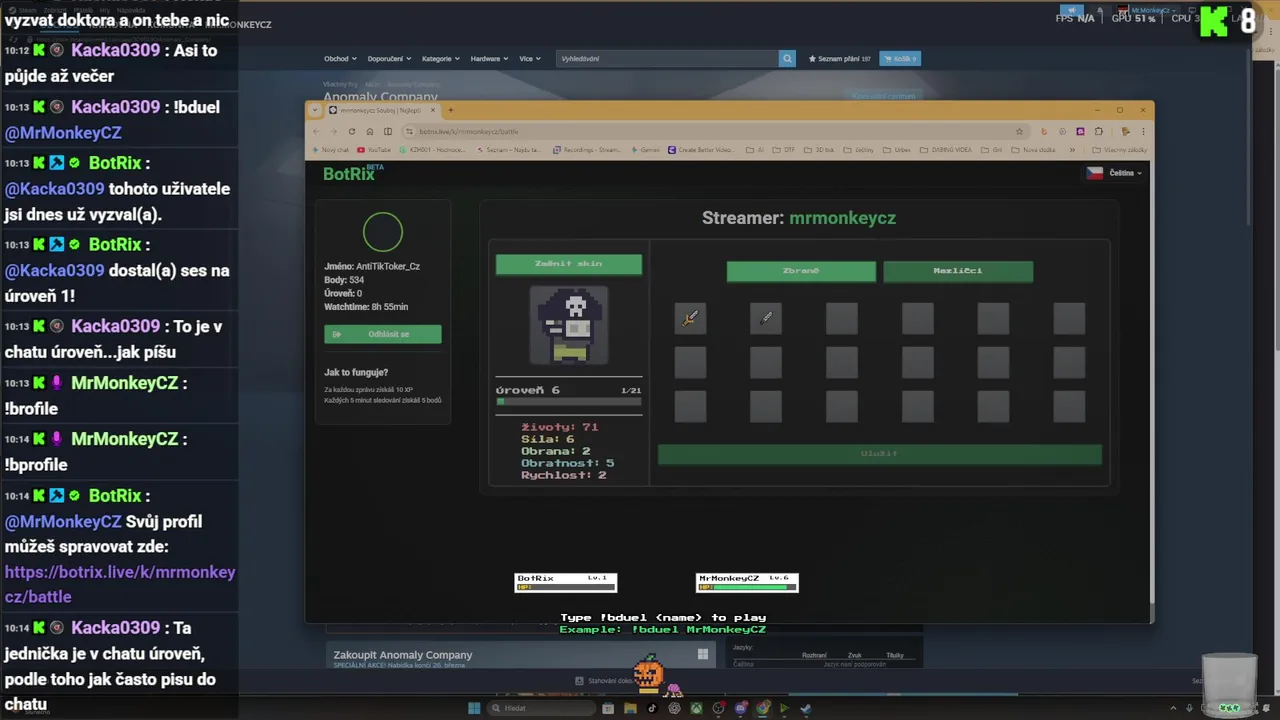Show more bookmarks with the chevron
The width and height of the screenshot is (1280, 720).
point(1072,150)
